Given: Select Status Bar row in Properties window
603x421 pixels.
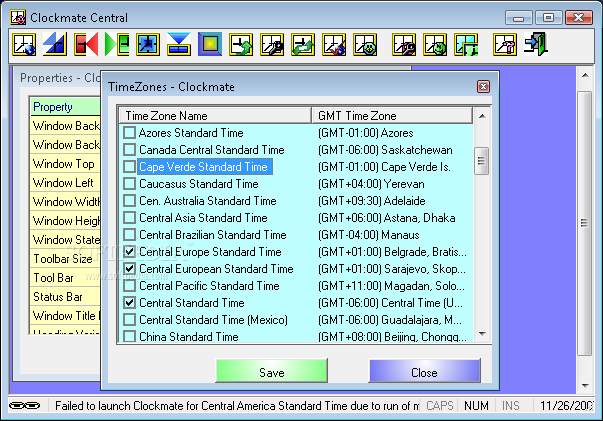Looking at the screenshot, I should click(x=65, y=297).
